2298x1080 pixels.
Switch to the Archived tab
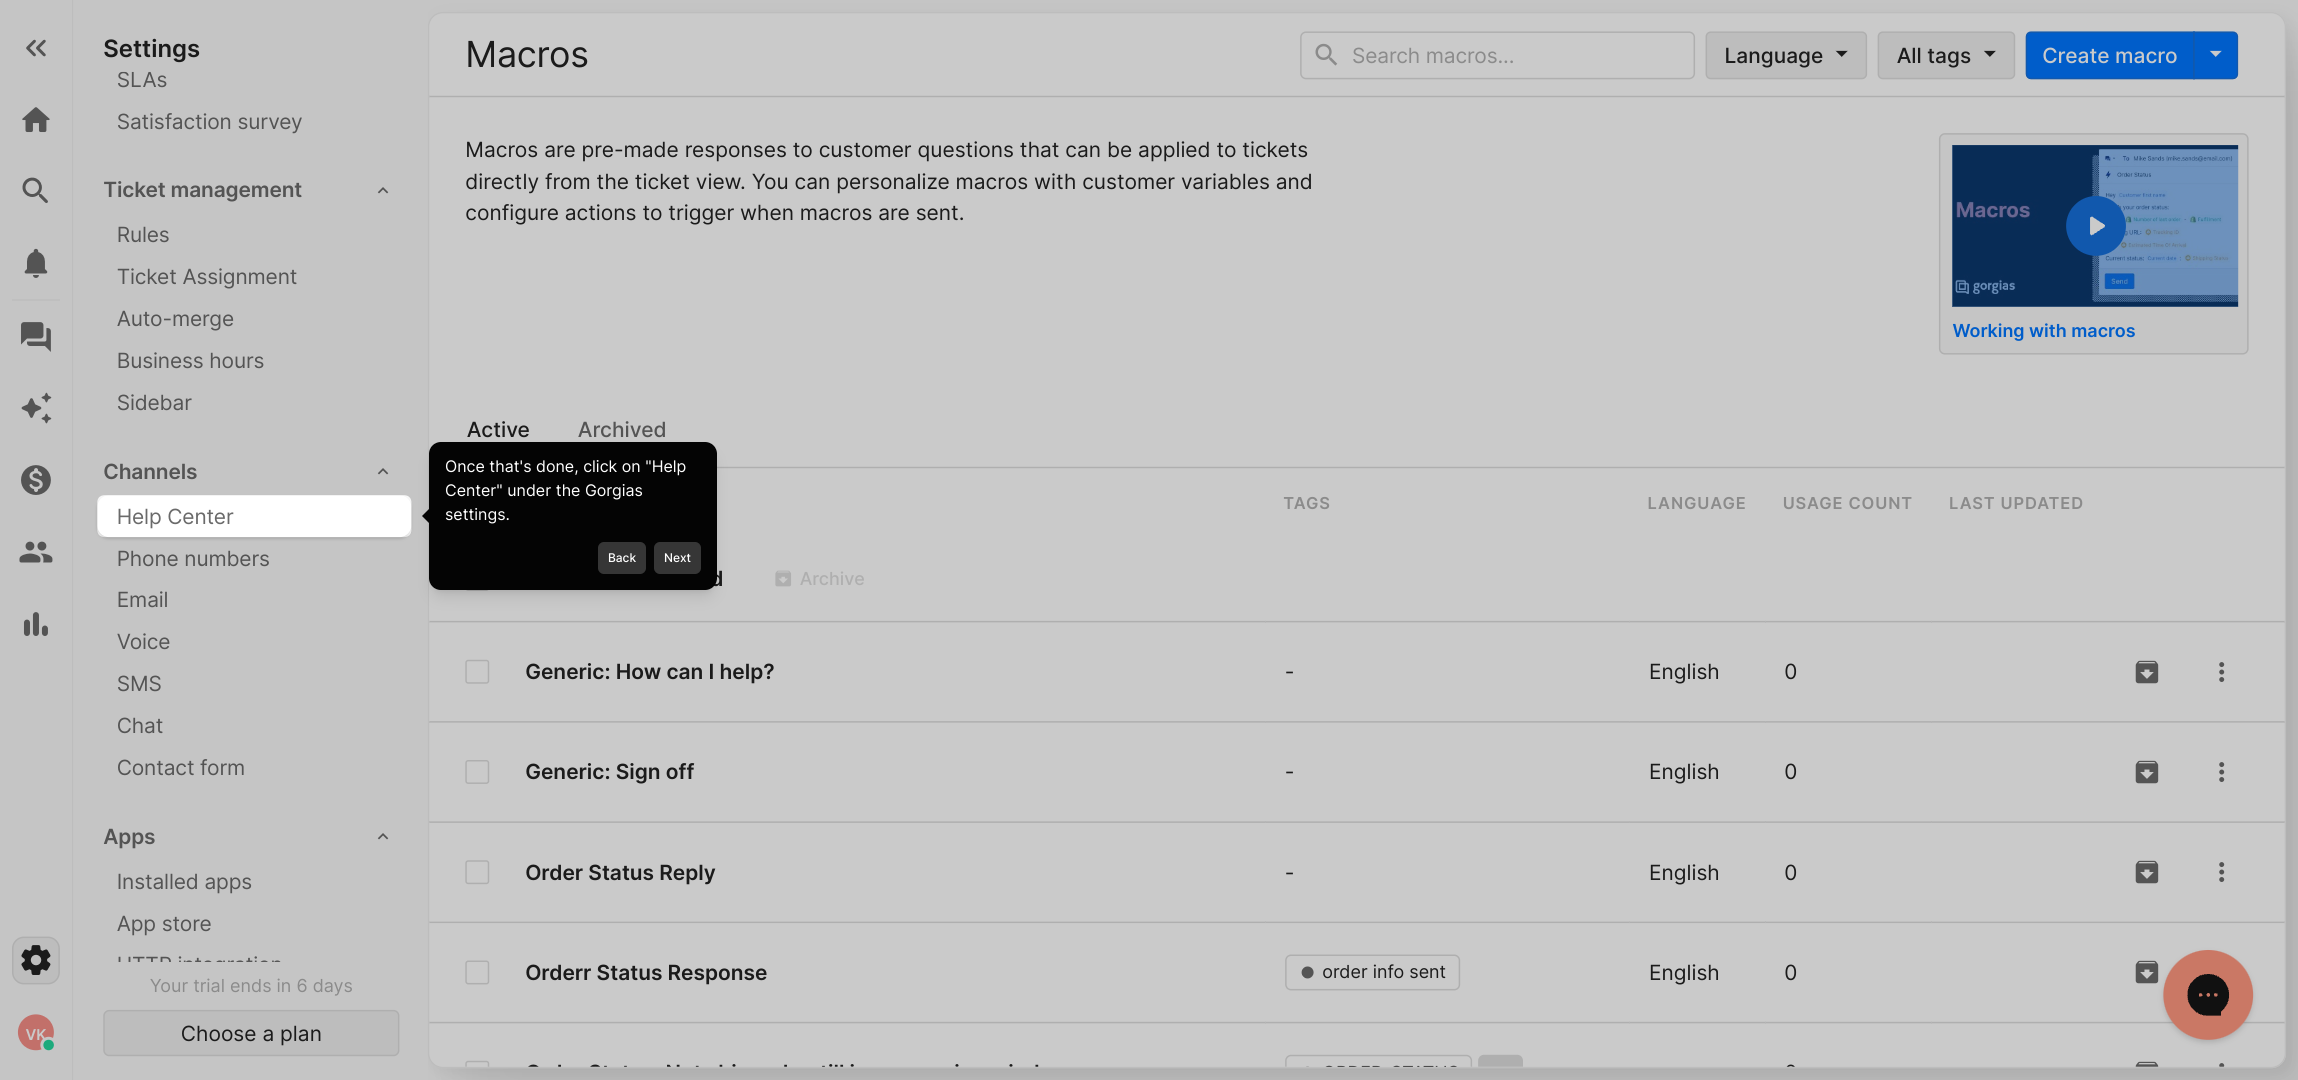pyautogui.click(x=621, y=429)
